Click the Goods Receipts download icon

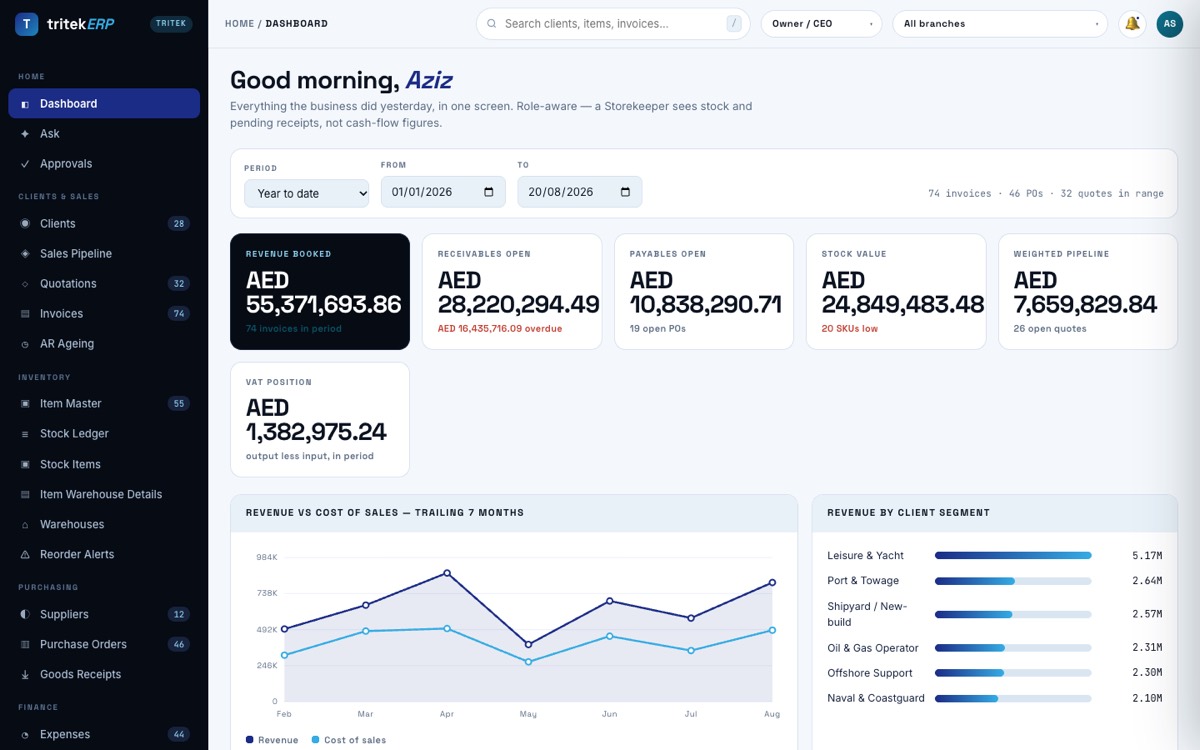click(x=25, y=675)
